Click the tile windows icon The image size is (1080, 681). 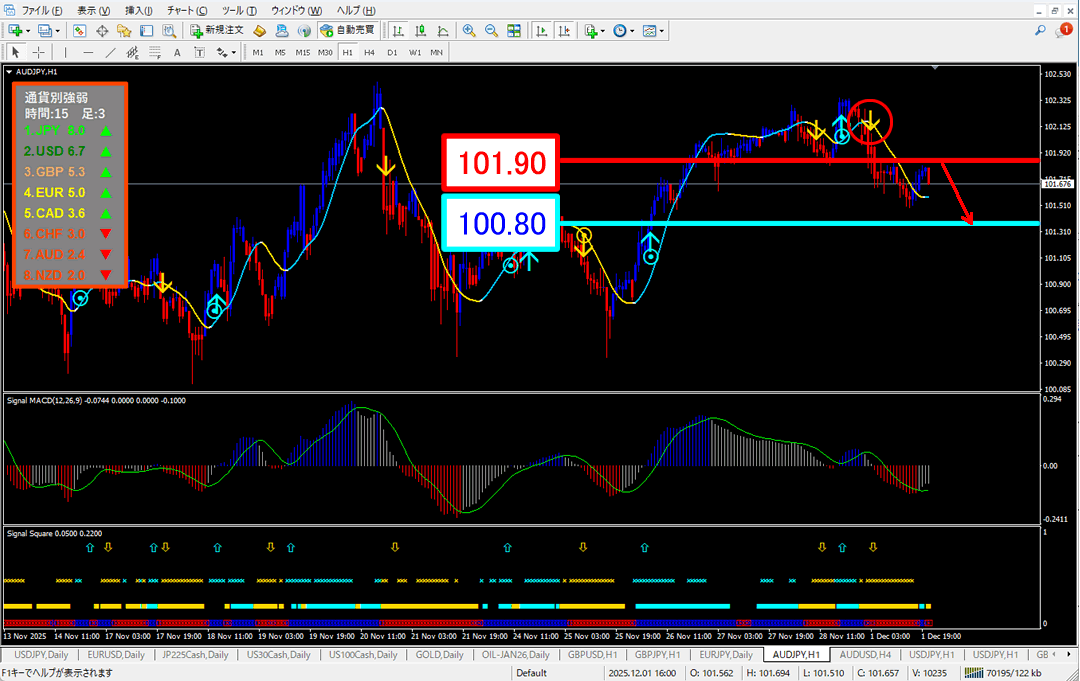click(x=515, y=31)
